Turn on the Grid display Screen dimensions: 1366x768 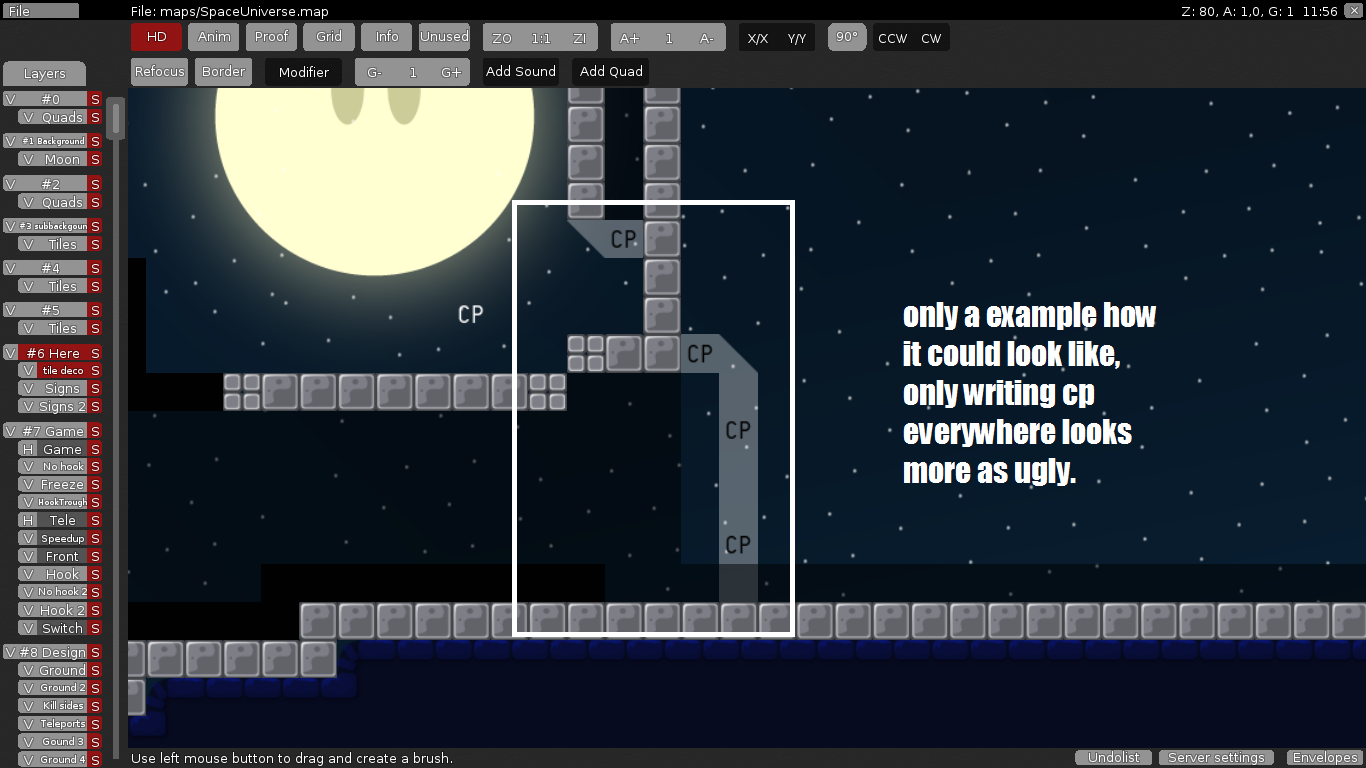tap(329, 37)
